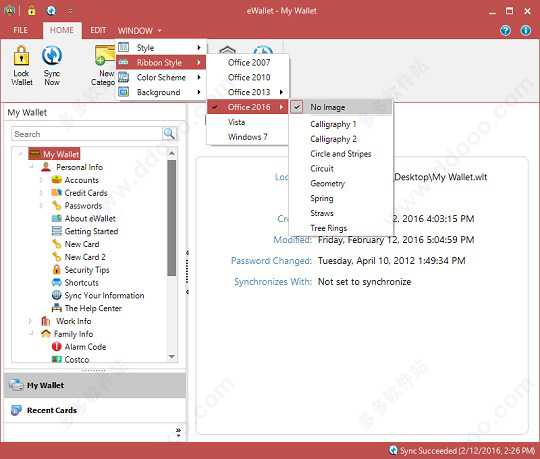The width and height of the screenshot is (540, 459).
Task: Click the Shortcuts car icon
Action: click(56, 282)
